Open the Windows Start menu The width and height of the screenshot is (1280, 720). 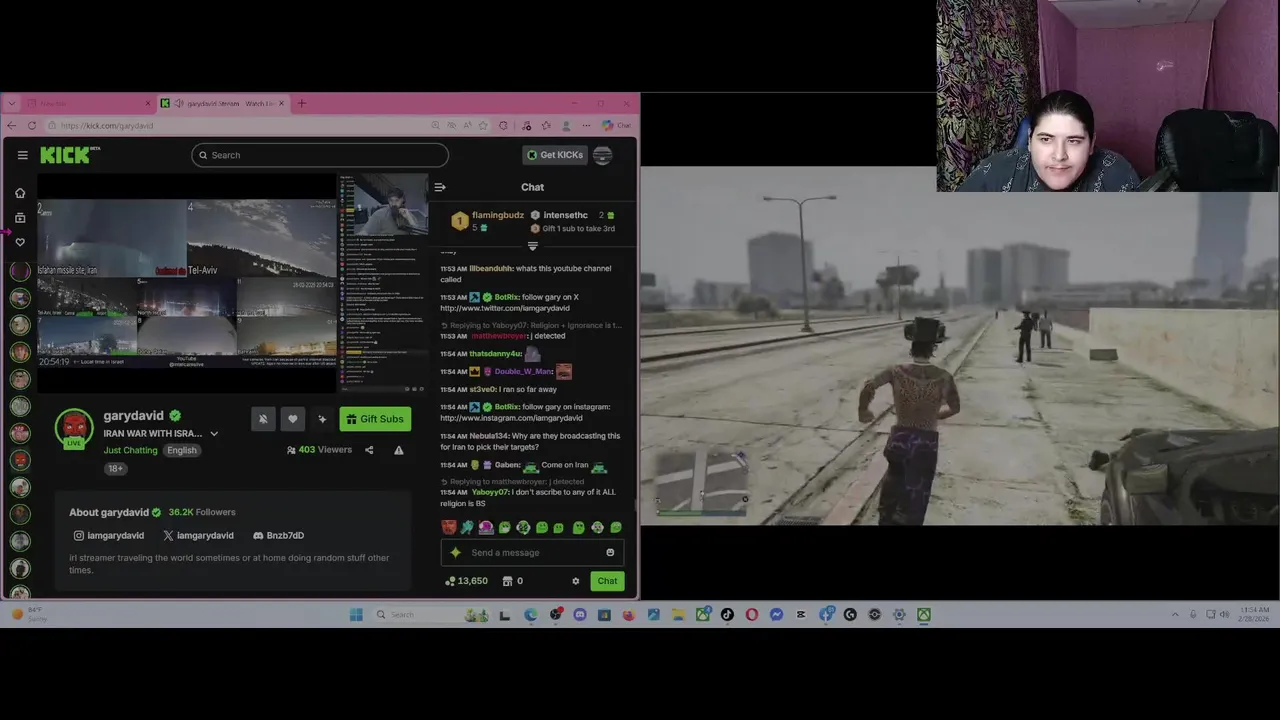[356, 615]
